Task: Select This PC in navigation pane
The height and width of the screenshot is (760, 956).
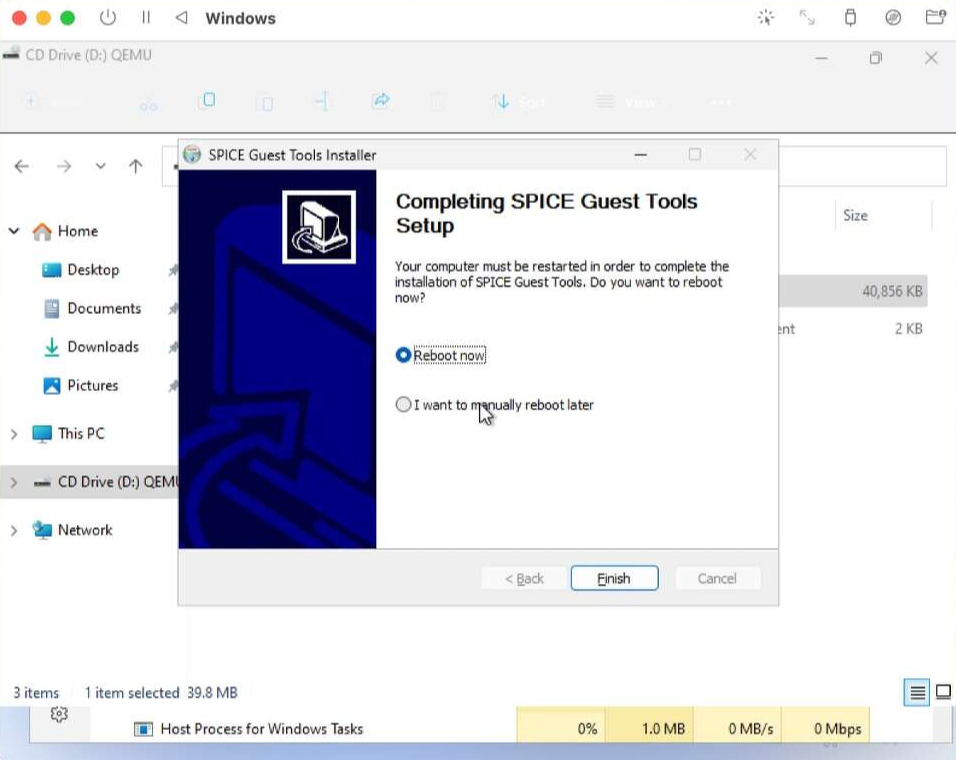Action: [x=68, y=433]
